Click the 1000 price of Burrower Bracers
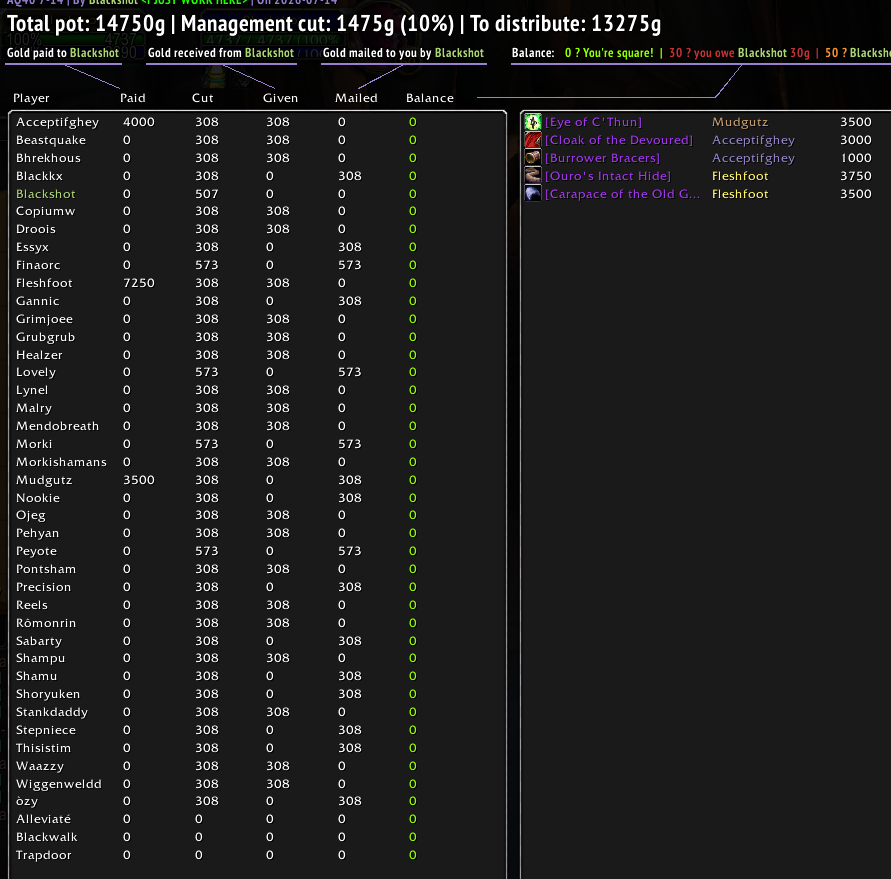The height and width of the screenshot is (879, 891). 856,158
